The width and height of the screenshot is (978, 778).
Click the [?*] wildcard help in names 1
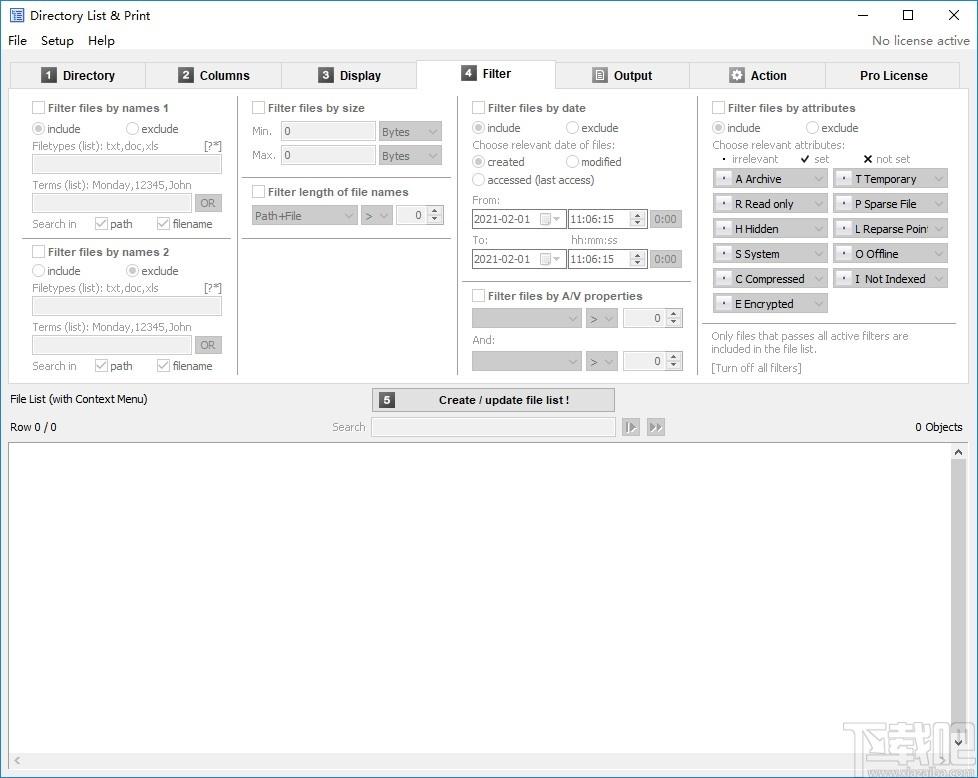tap(213, 146)
